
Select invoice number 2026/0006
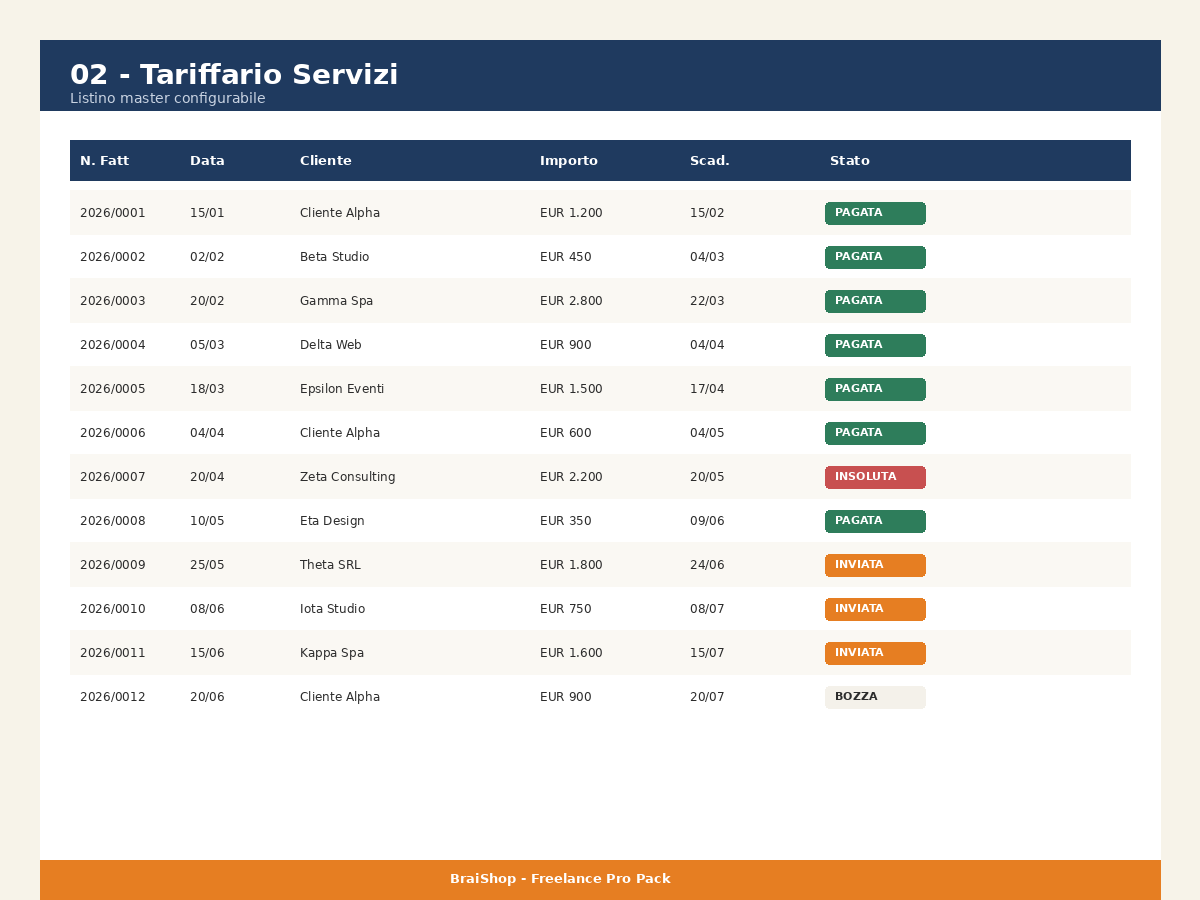(x=113, y=433)
